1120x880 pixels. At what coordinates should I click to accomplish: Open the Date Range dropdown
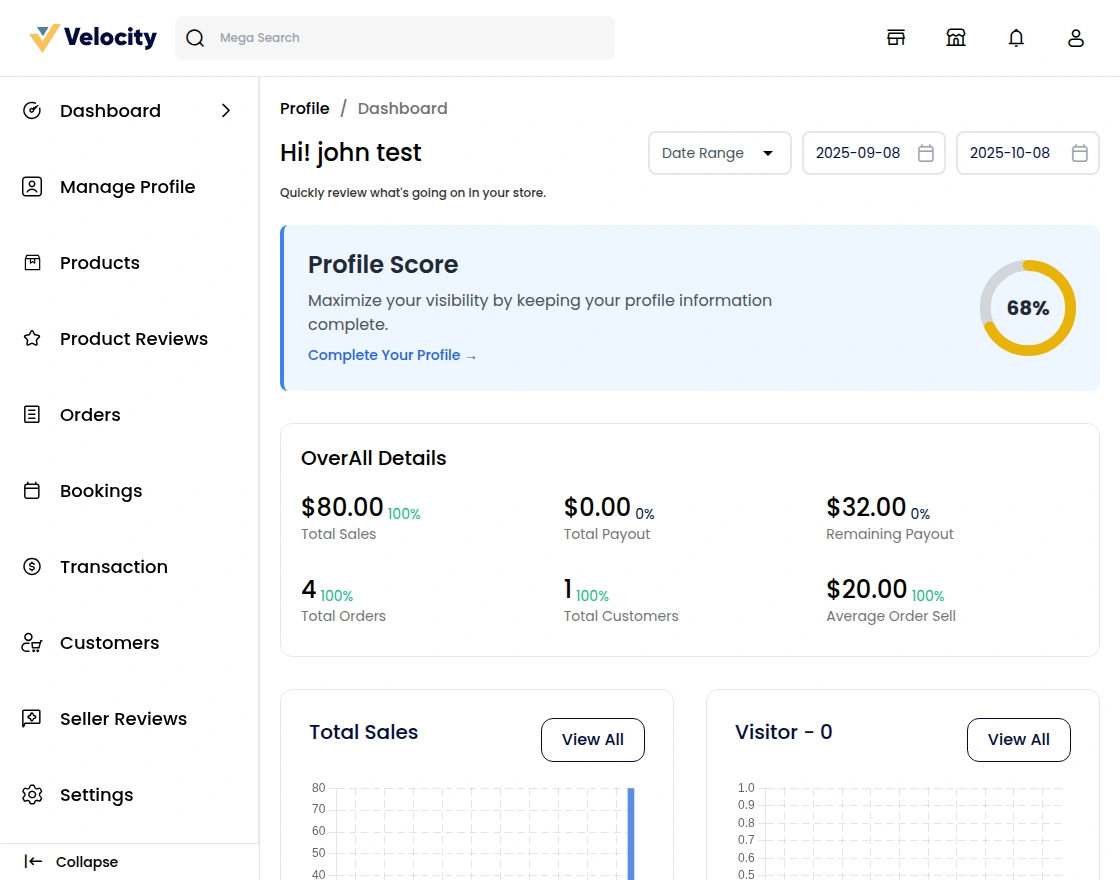719,153
